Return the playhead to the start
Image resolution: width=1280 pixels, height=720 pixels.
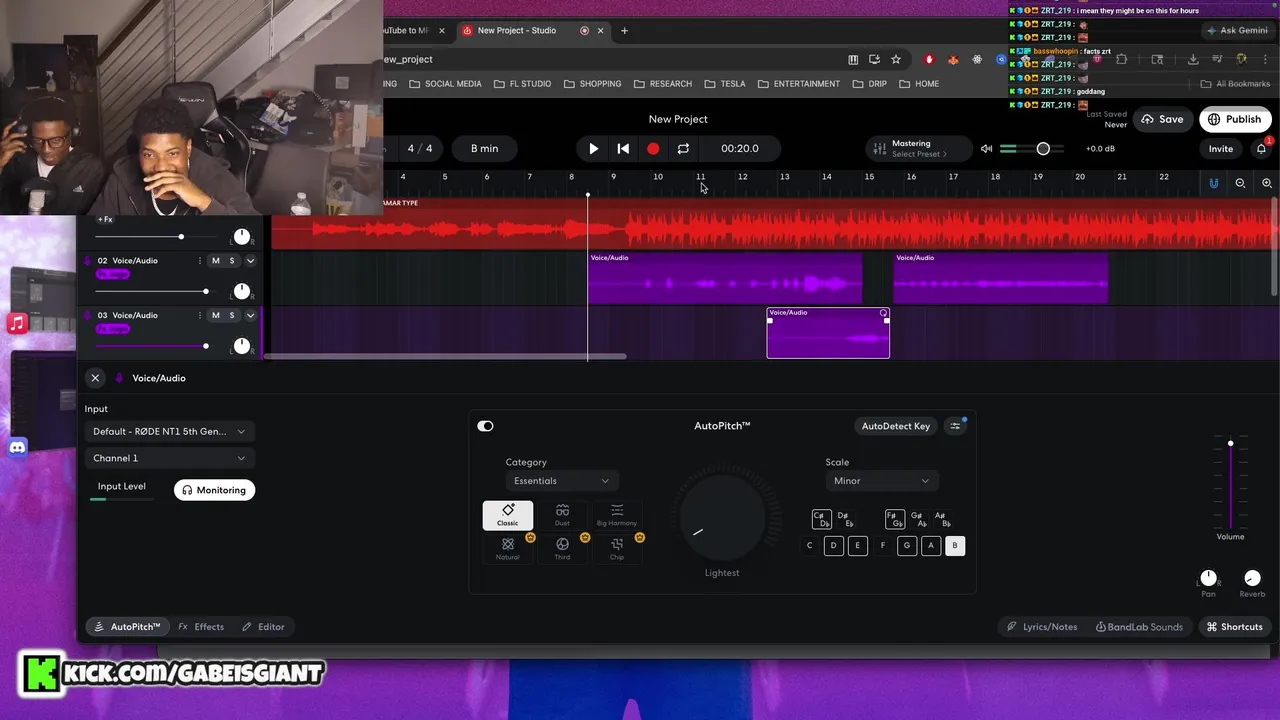[623, 148]
